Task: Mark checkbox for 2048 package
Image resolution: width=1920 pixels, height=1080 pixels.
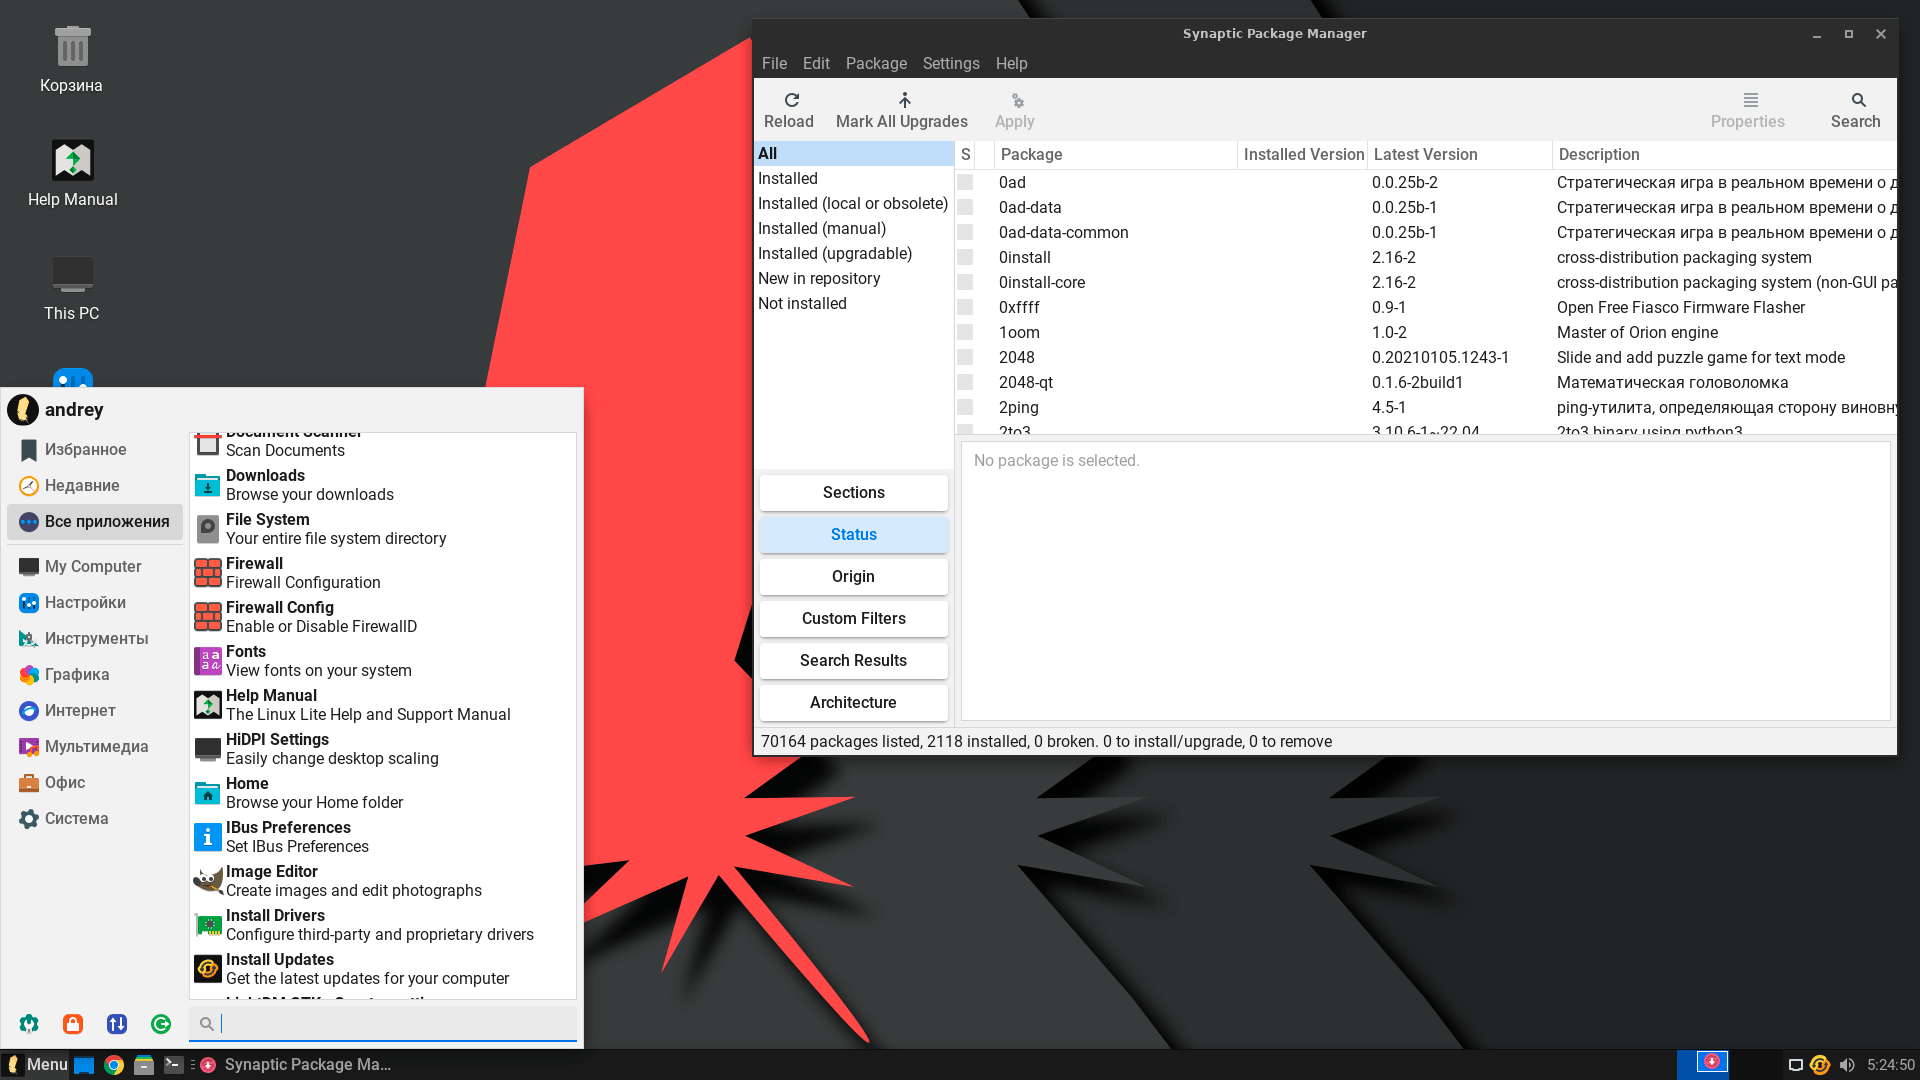Action: tap(965, 357)
